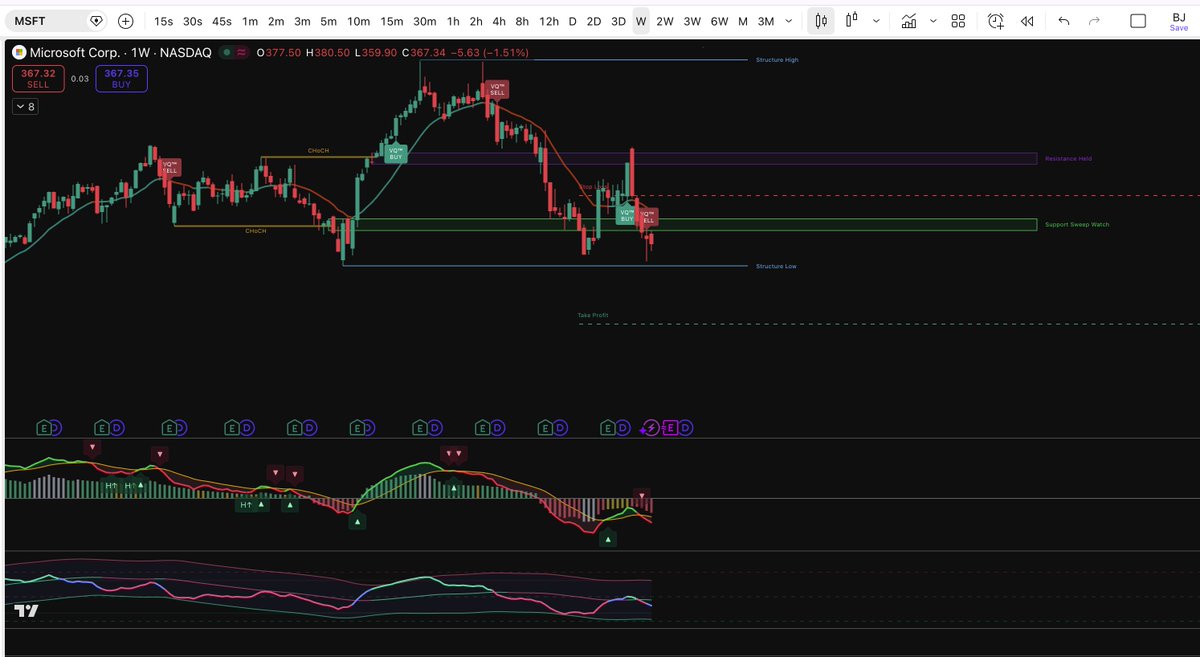Select the 1h timeframe
This screenshot has width=1200, height=657.
[x=453, y=21]
